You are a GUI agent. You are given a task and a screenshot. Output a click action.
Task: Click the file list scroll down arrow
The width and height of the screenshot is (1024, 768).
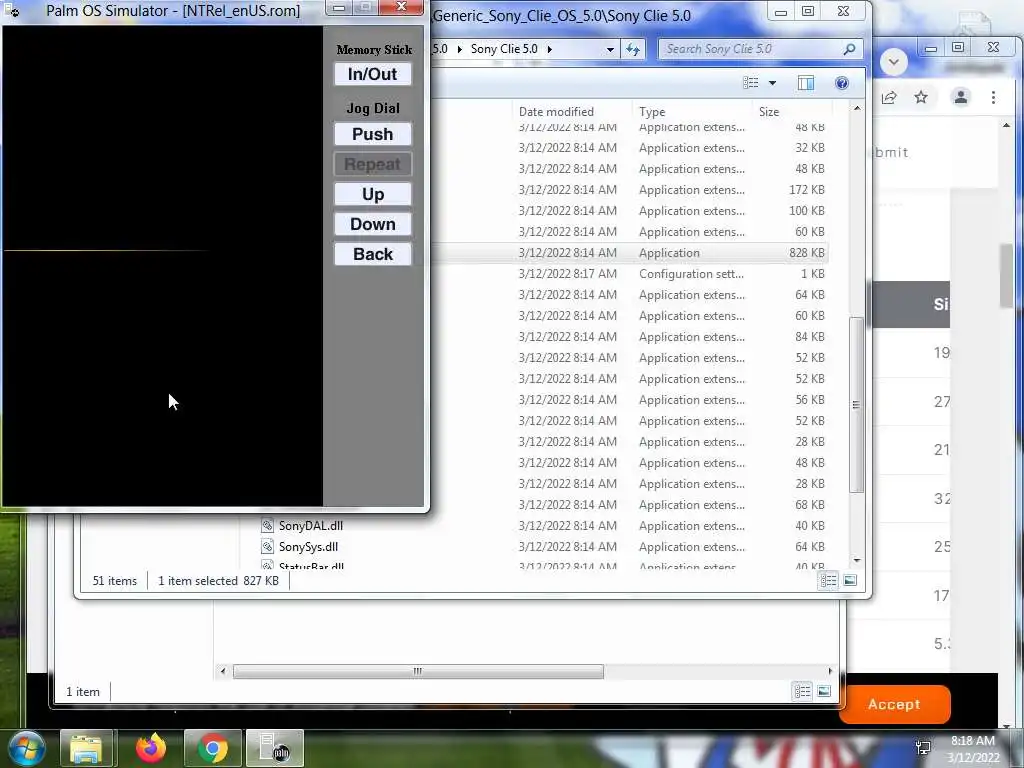point(857,560)
